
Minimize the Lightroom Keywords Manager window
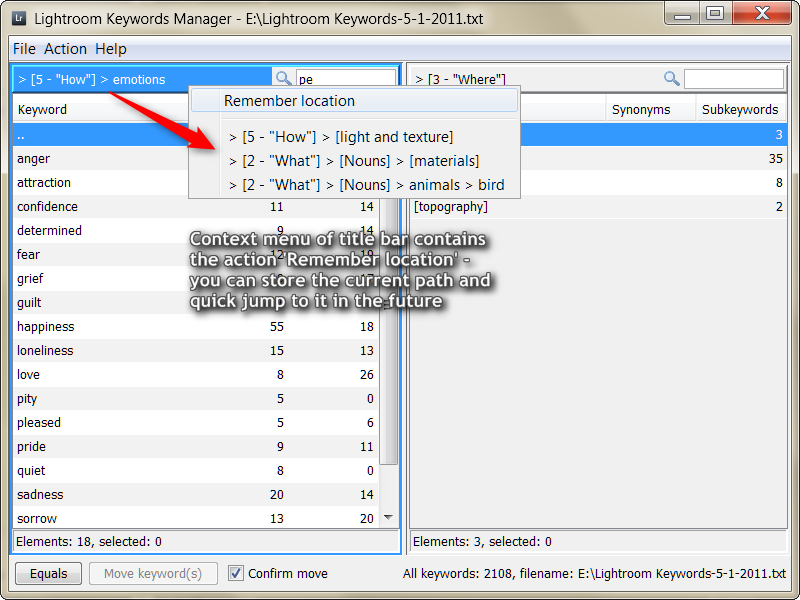click(x=682, y=14)
